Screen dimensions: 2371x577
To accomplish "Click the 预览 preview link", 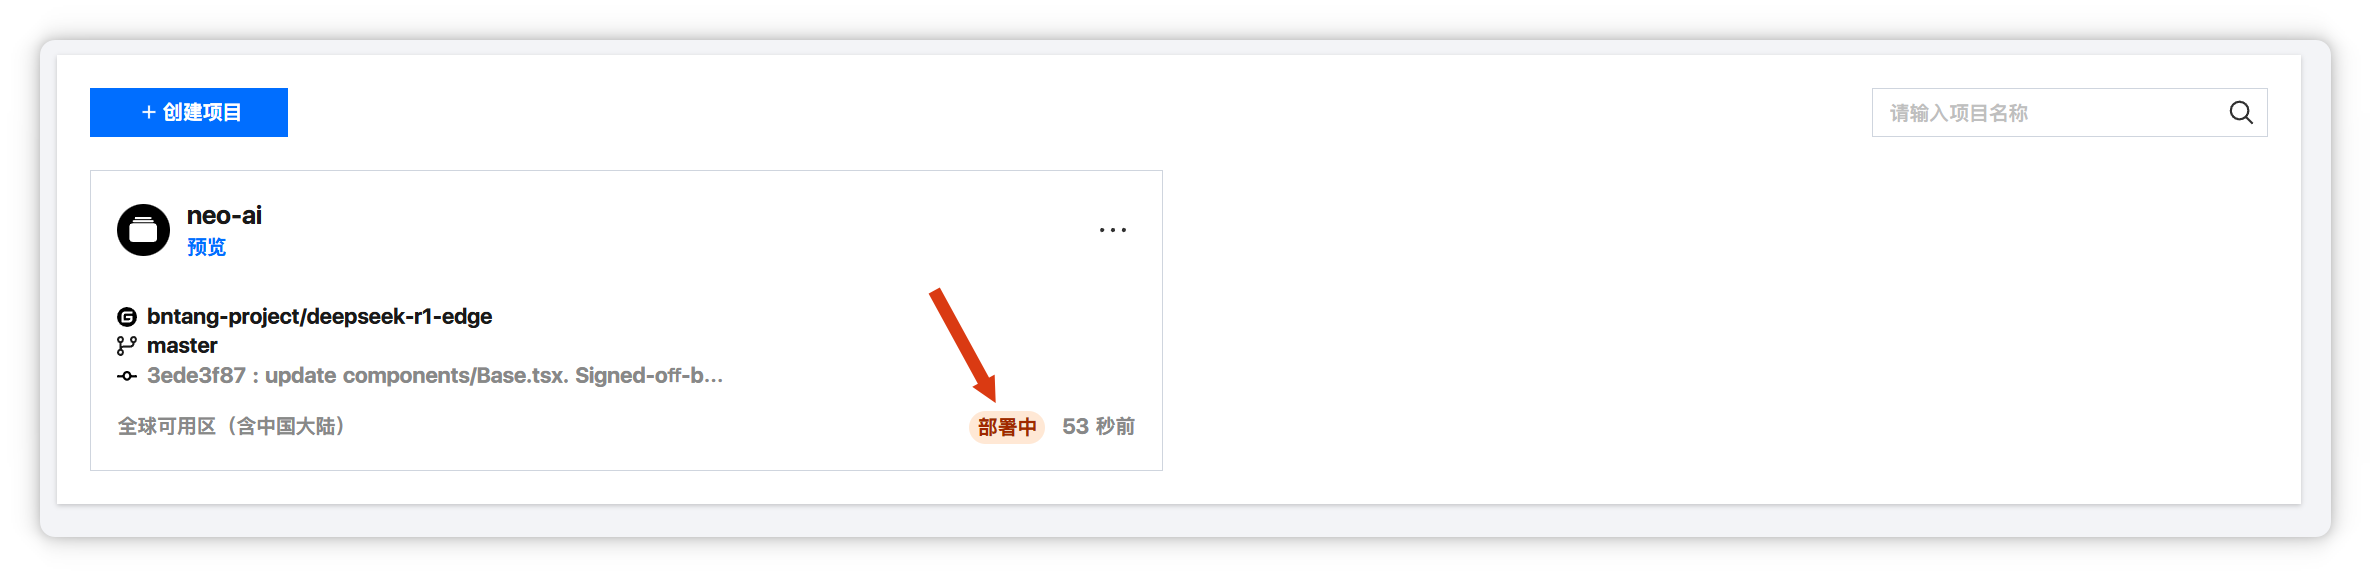I will point(206,247).
